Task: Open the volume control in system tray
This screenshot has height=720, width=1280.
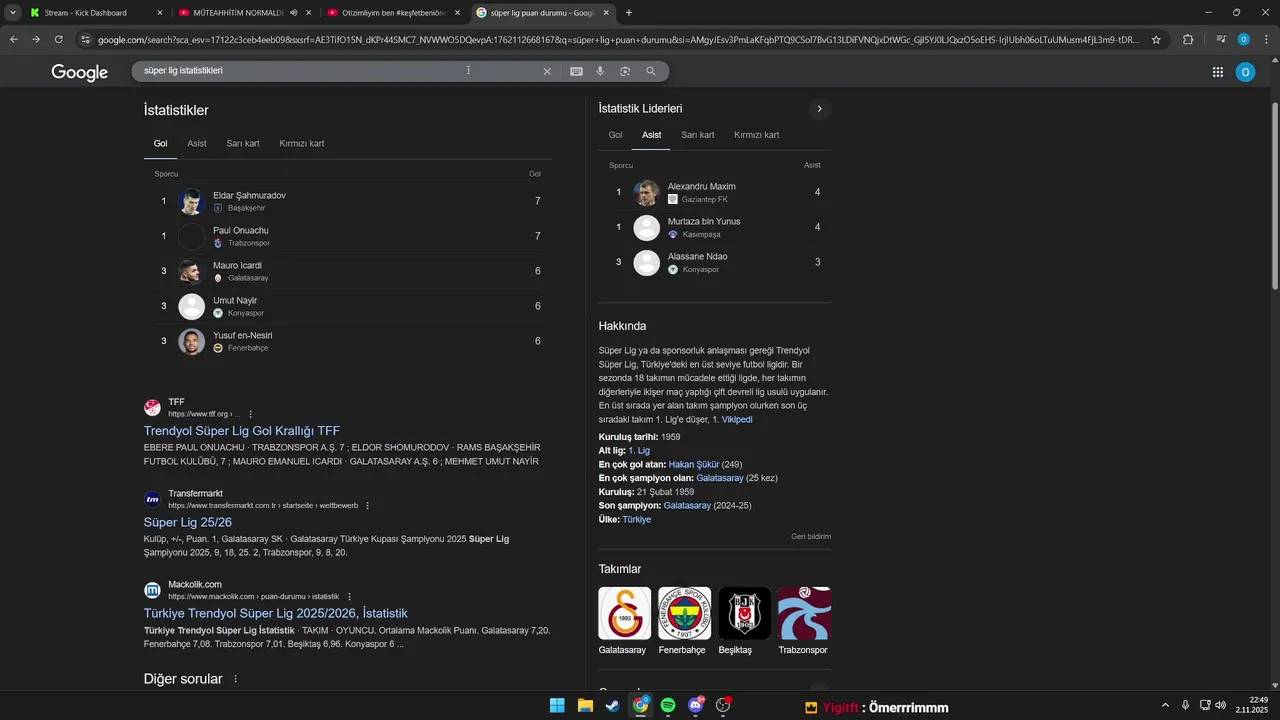Action: point(1220,705)
